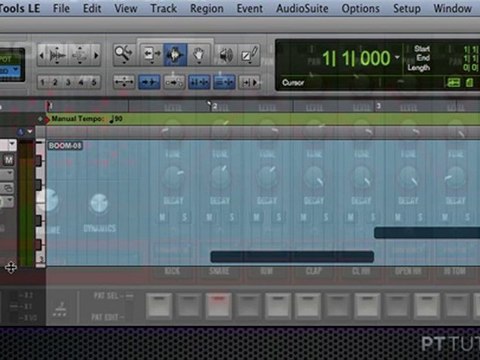Open the Options menu
The image size is (480, 360).
[361, 8]
